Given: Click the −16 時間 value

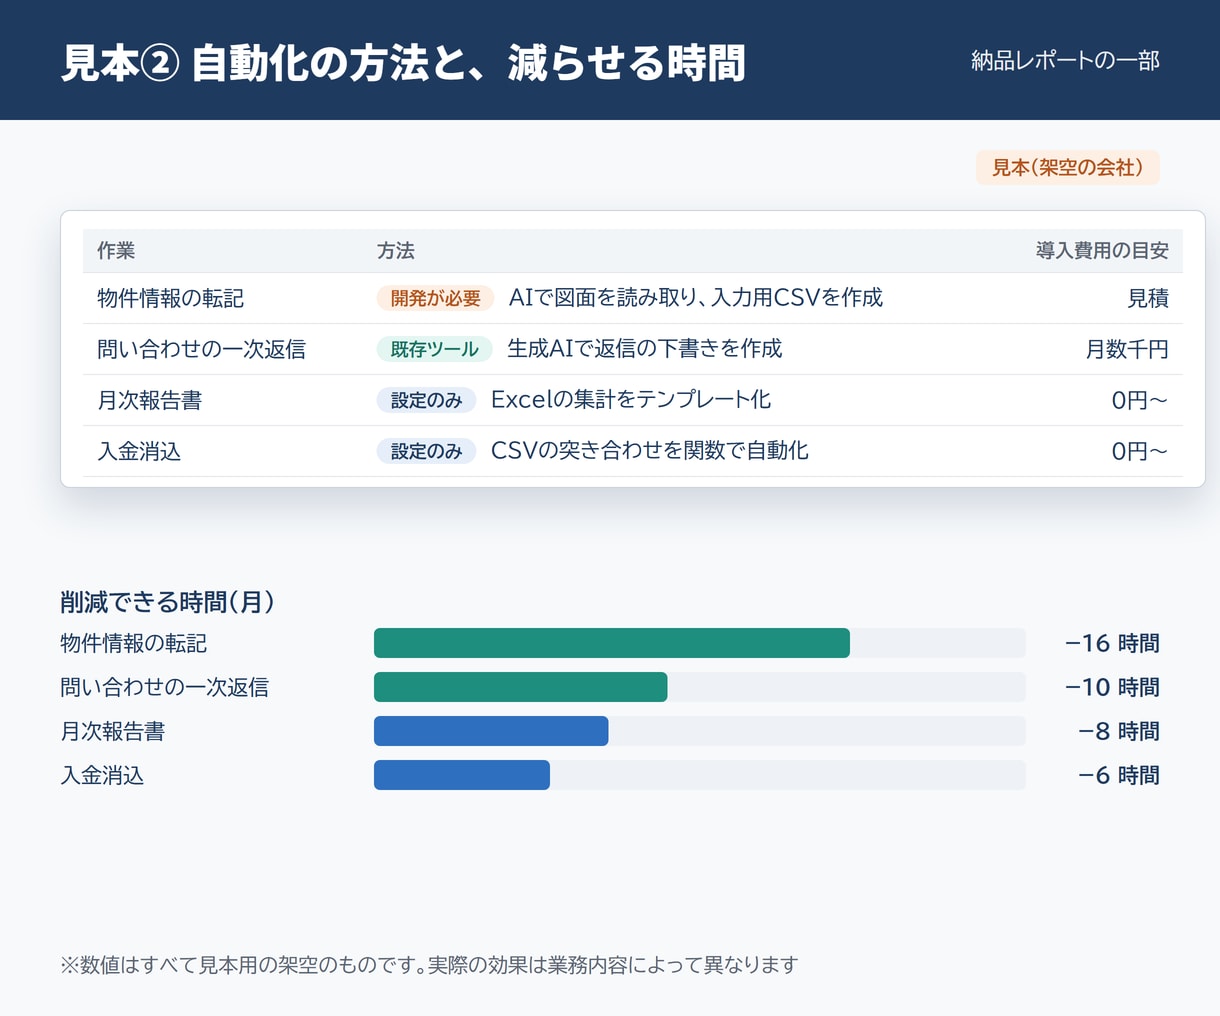Looking at the screenshot, I should 1112,643.
